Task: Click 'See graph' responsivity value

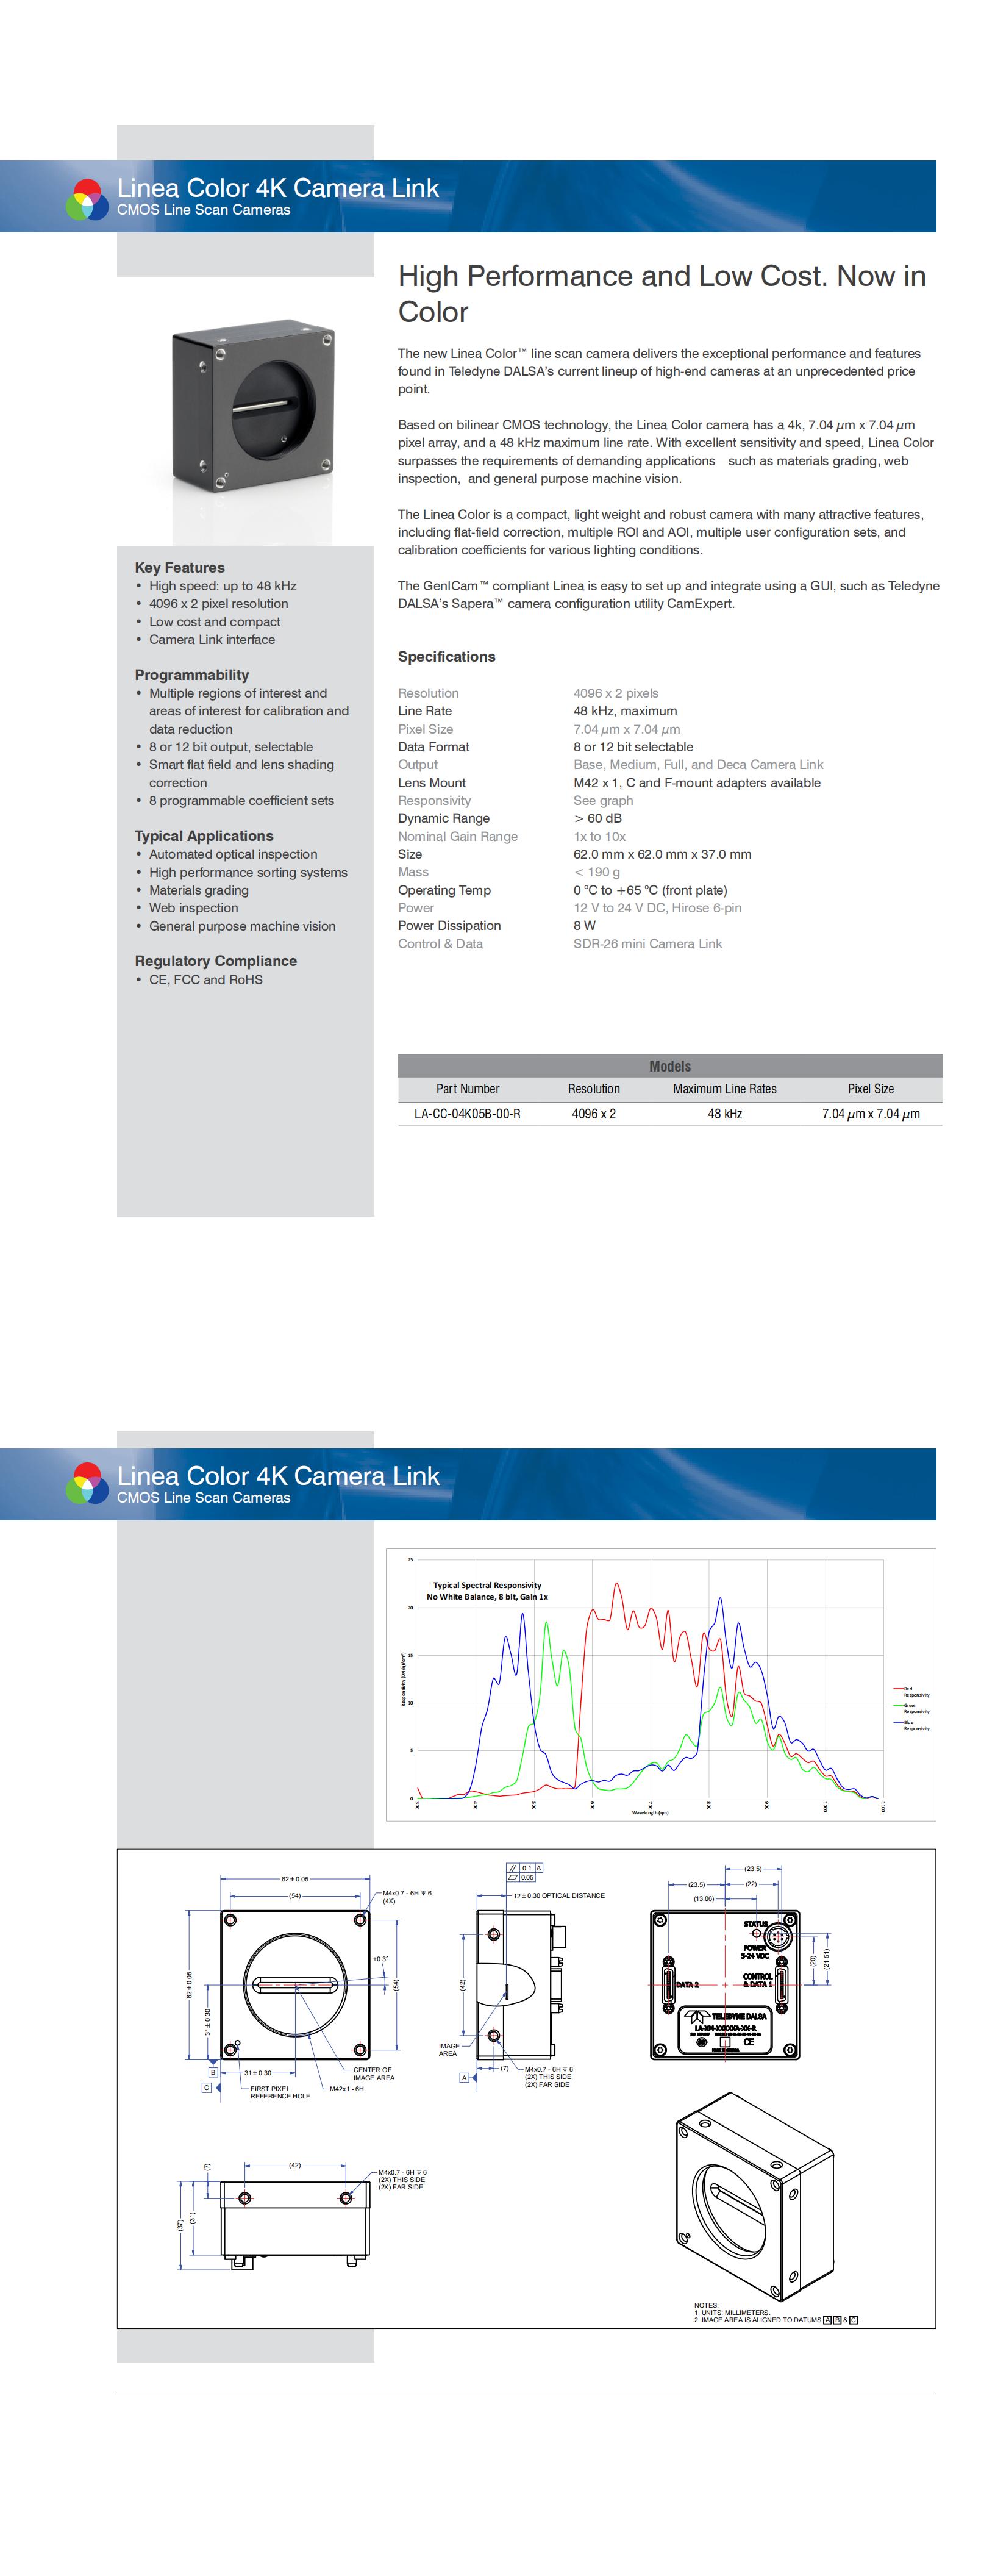Action: click(x=603, y=800)
